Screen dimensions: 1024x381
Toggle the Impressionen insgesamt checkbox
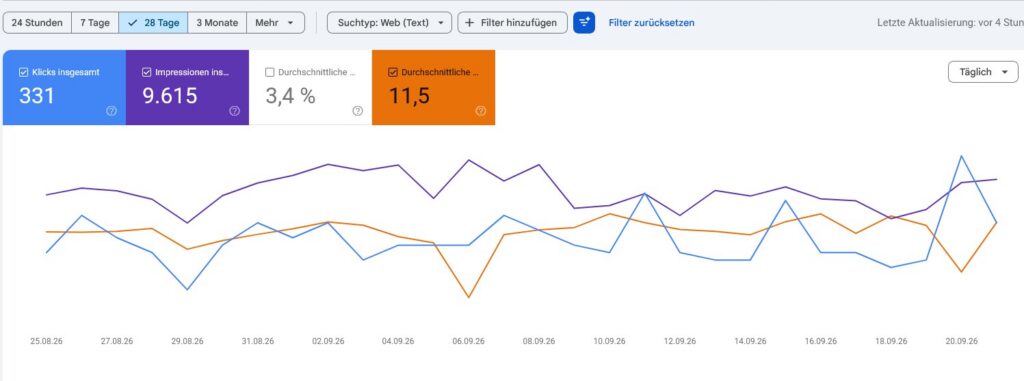click(147, 73)
